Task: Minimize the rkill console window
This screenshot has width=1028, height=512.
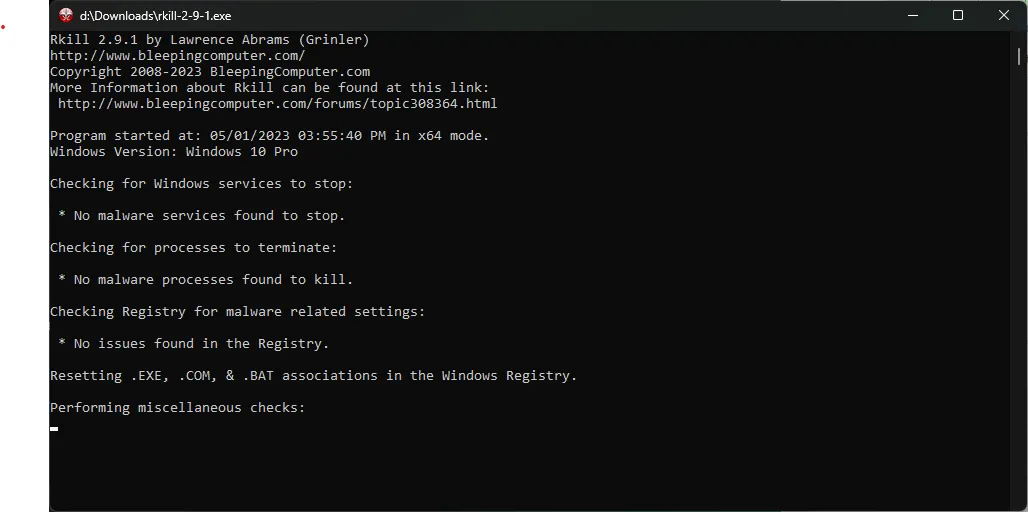Action: tap(912, 15)
